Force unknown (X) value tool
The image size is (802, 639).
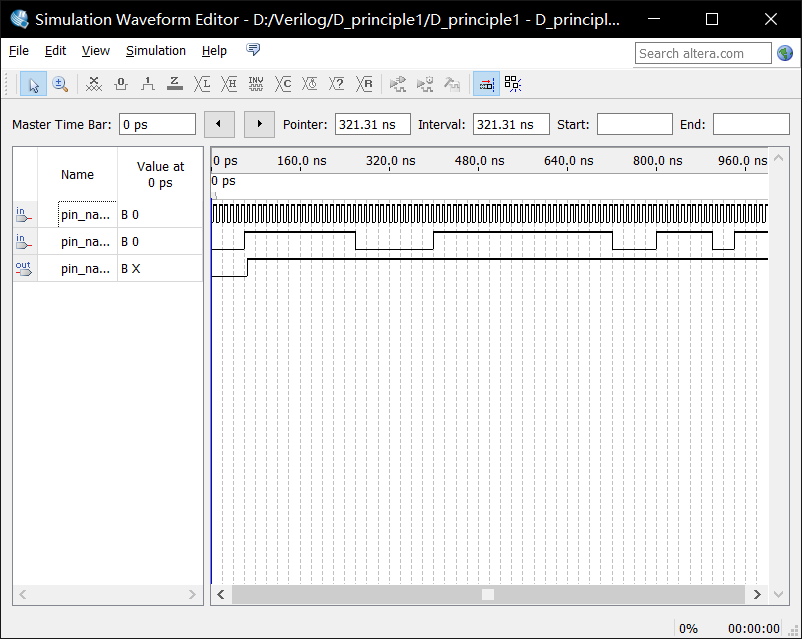tap(94, 84)
